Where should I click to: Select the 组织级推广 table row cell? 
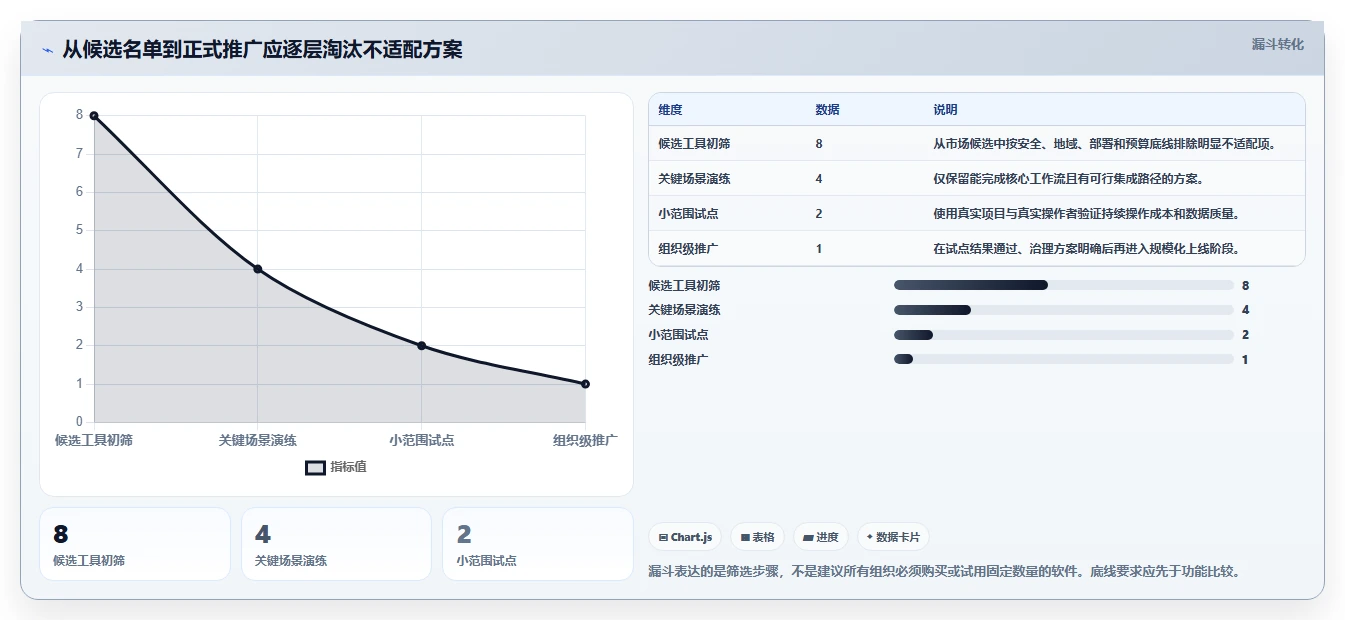(688, 249)
